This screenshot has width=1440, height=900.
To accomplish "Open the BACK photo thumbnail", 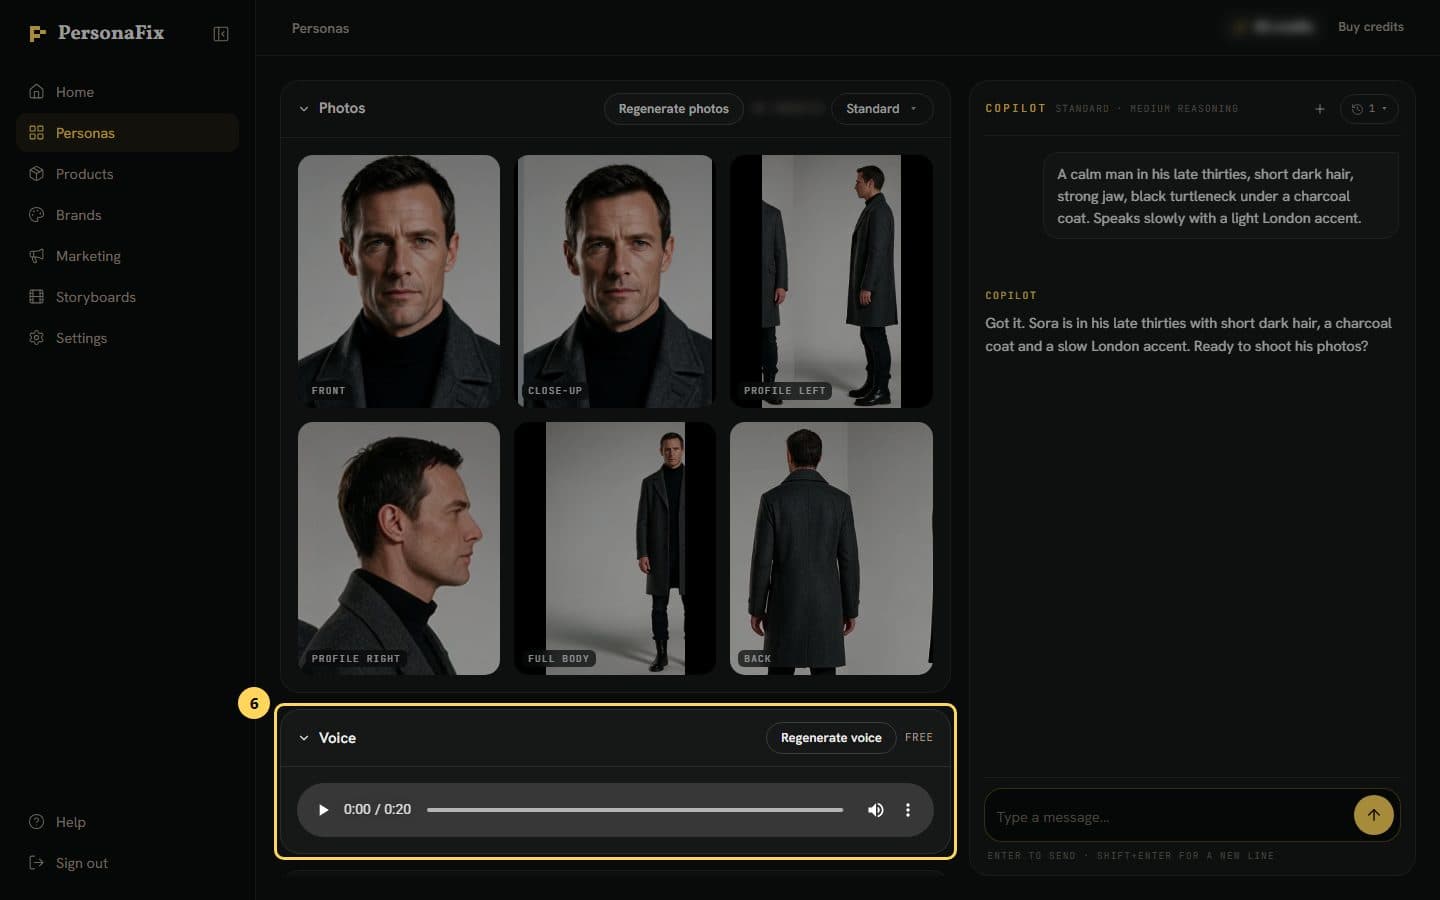I will [x=831, y=548].
